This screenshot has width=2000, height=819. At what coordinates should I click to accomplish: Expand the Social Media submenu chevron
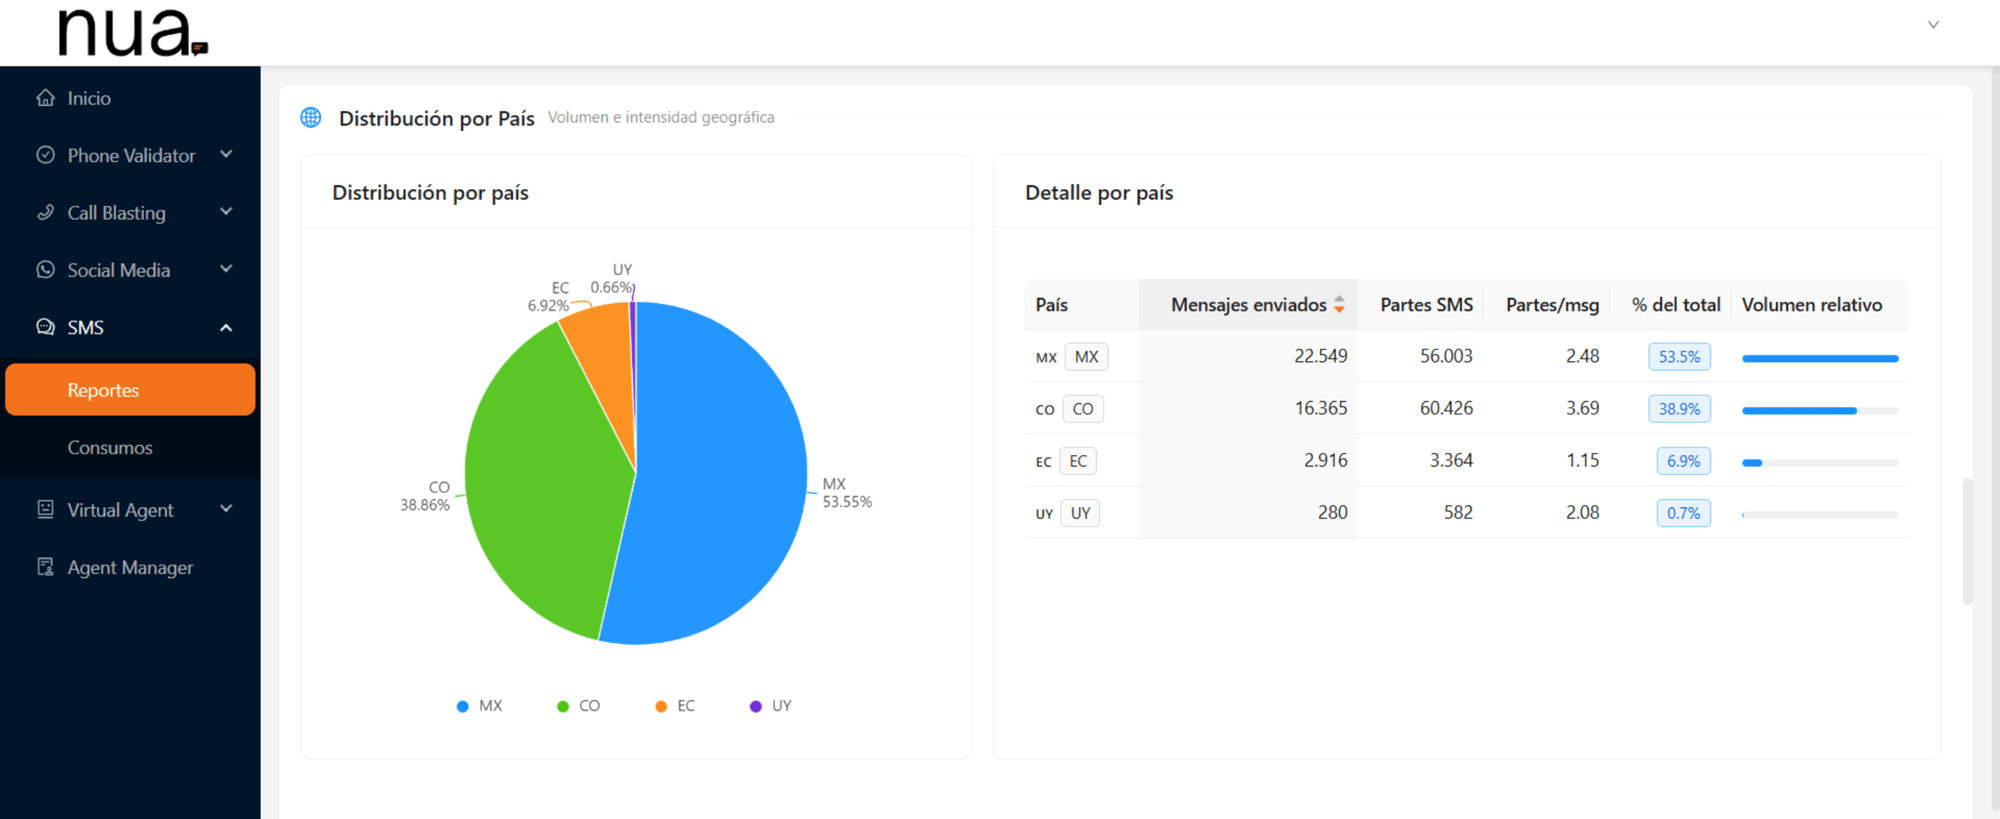226,269
